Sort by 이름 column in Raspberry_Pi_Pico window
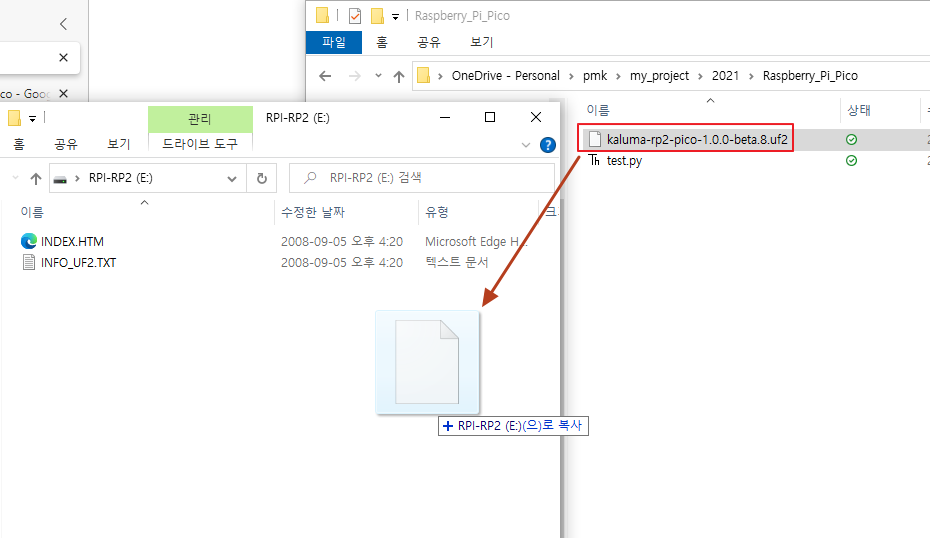The width and height of the screenshot is (930, 538). coord(598,110)
